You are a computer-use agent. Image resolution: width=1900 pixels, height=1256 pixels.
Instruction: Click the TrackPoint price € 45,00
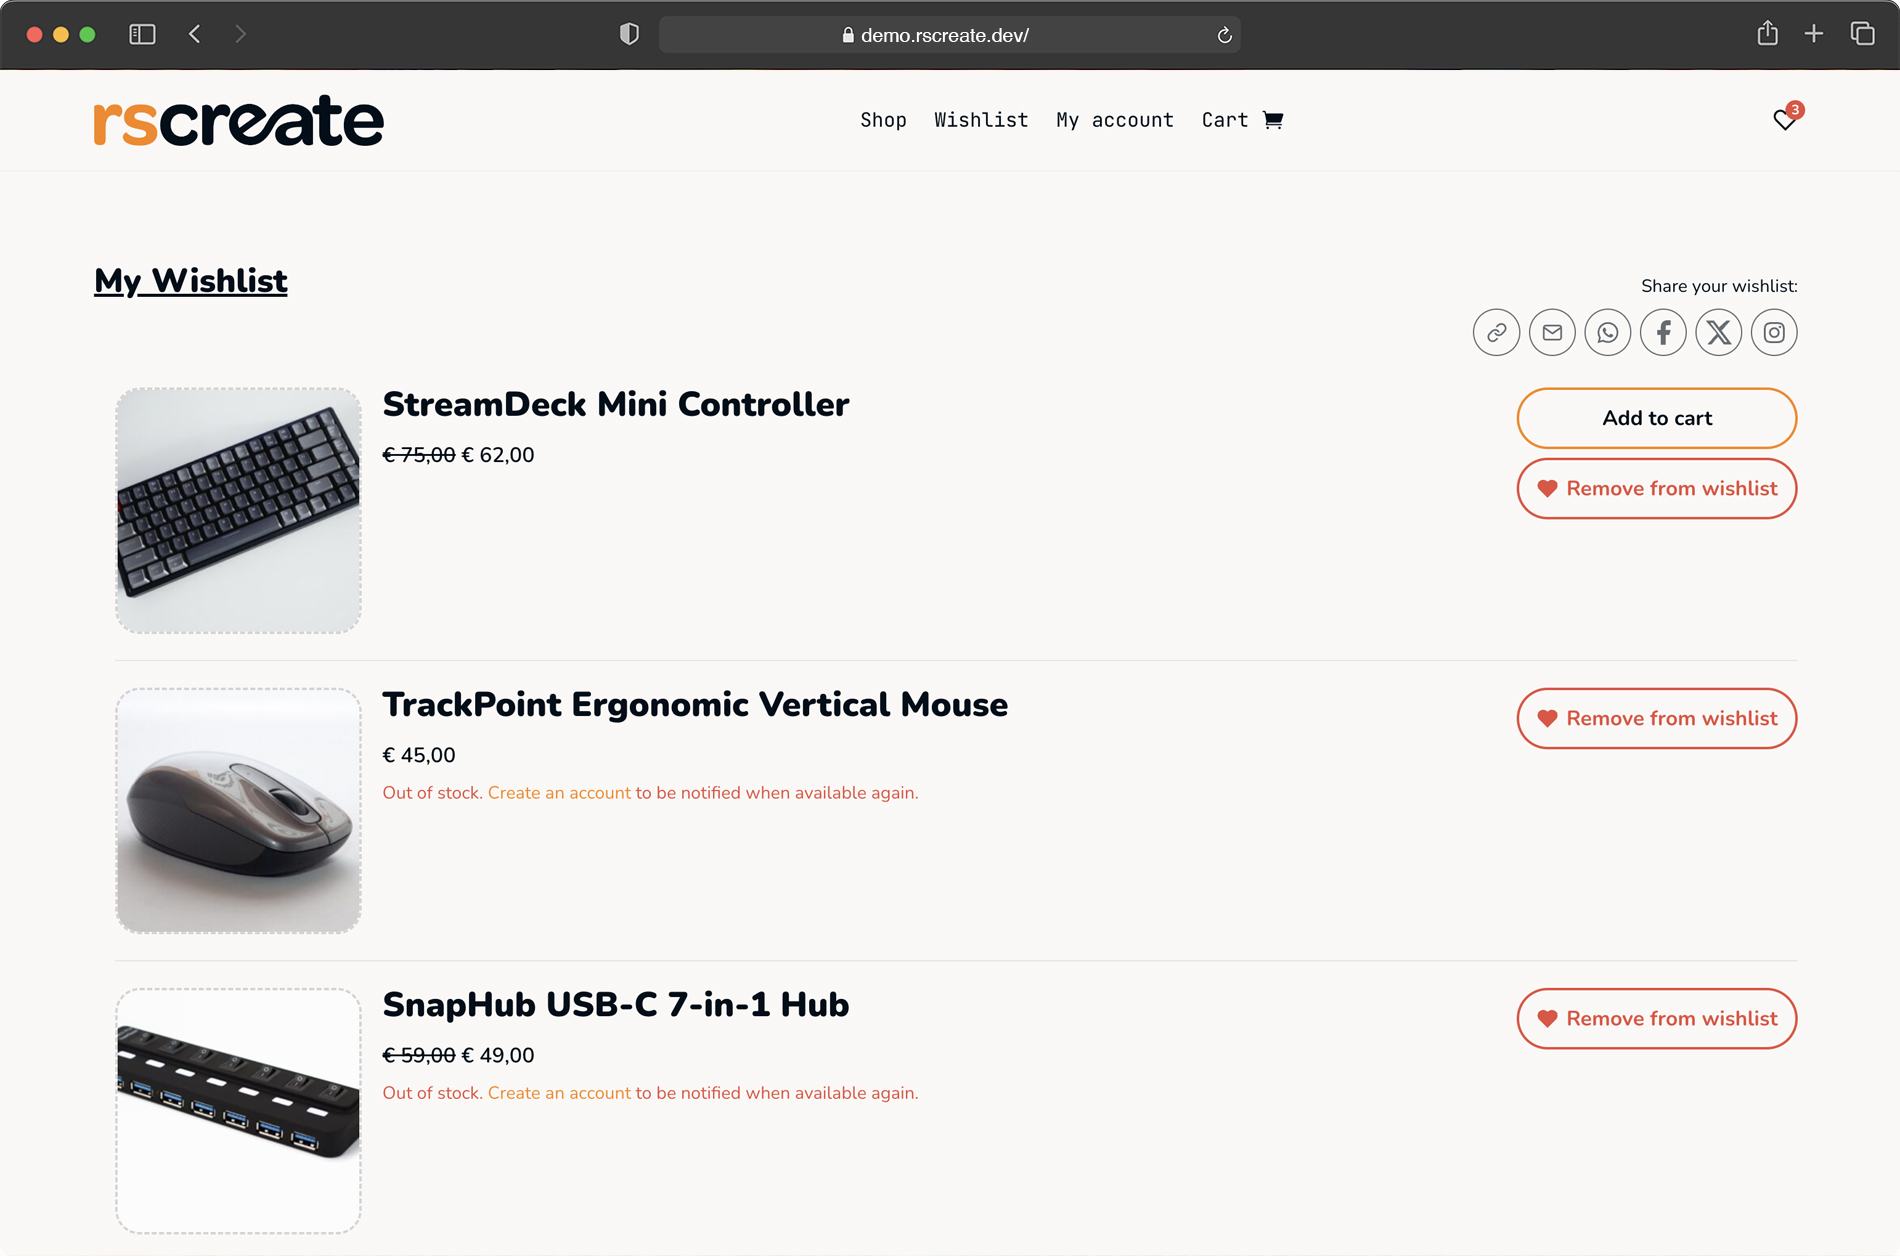click(x=419, y=755)
